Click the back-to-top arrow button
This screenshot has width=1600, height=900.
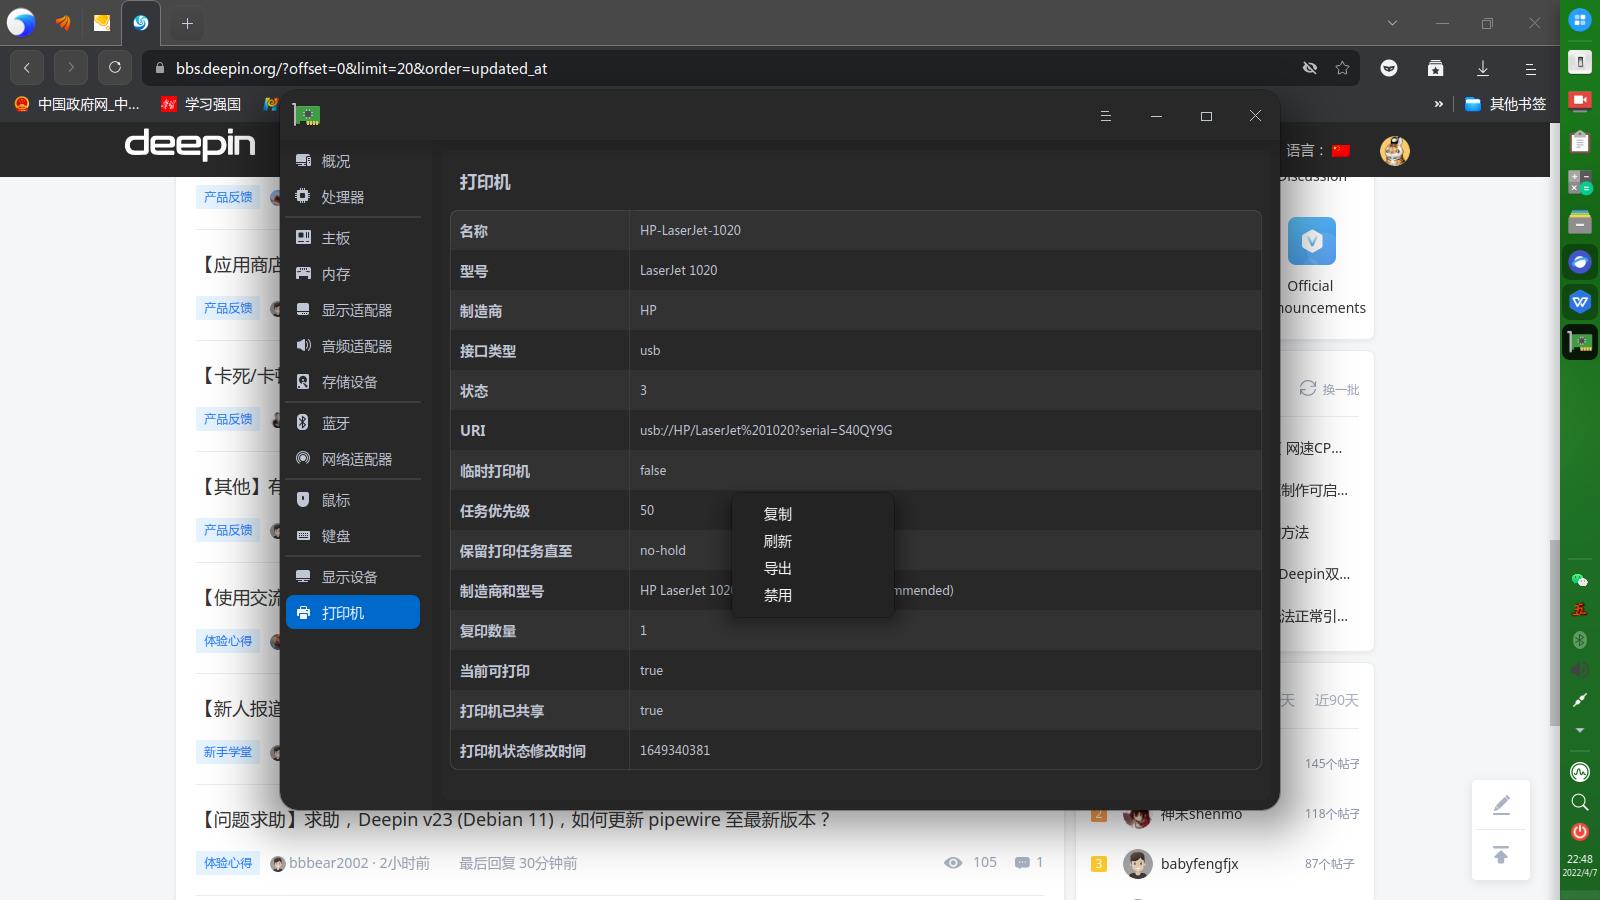[1501, 855]
